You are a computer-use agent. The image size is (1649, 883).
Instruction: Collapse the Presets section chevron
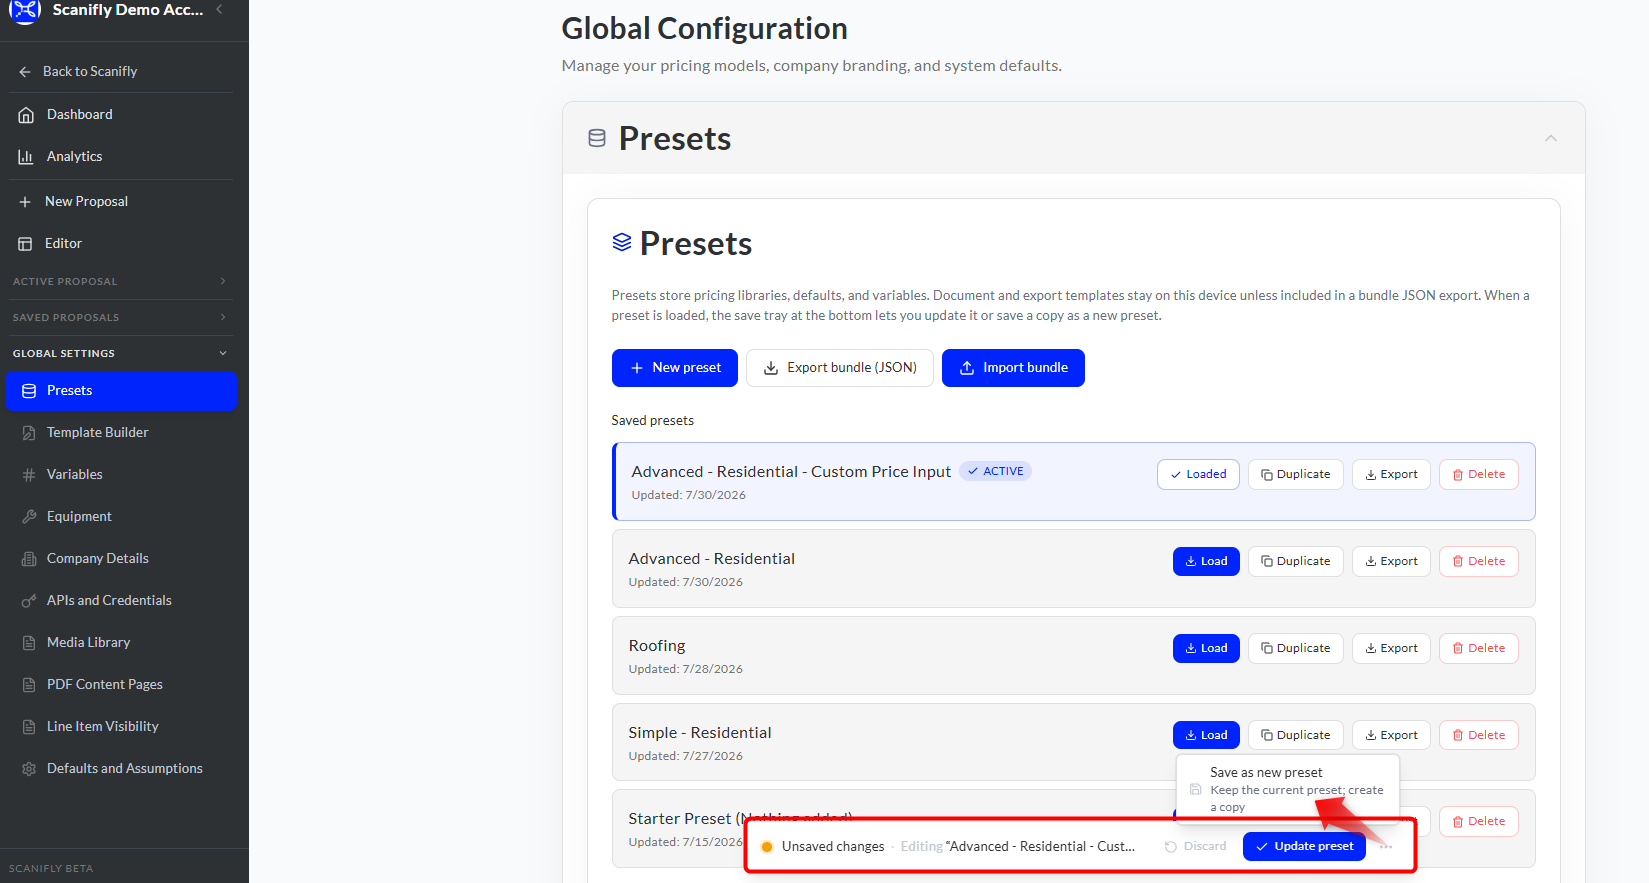point(1551,138)
